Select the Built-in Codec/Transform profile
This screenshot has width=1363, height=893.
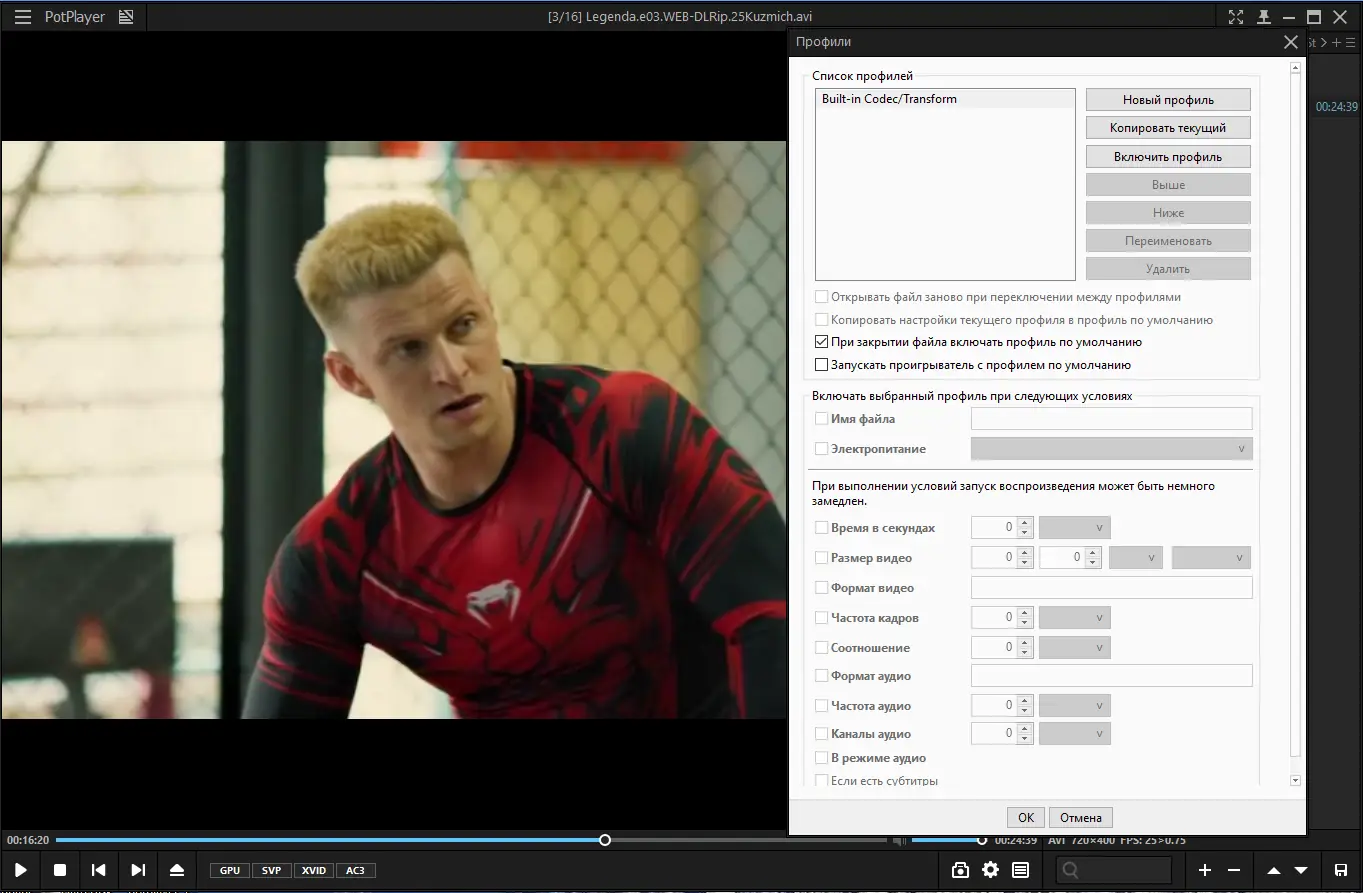tap(945, 99)
